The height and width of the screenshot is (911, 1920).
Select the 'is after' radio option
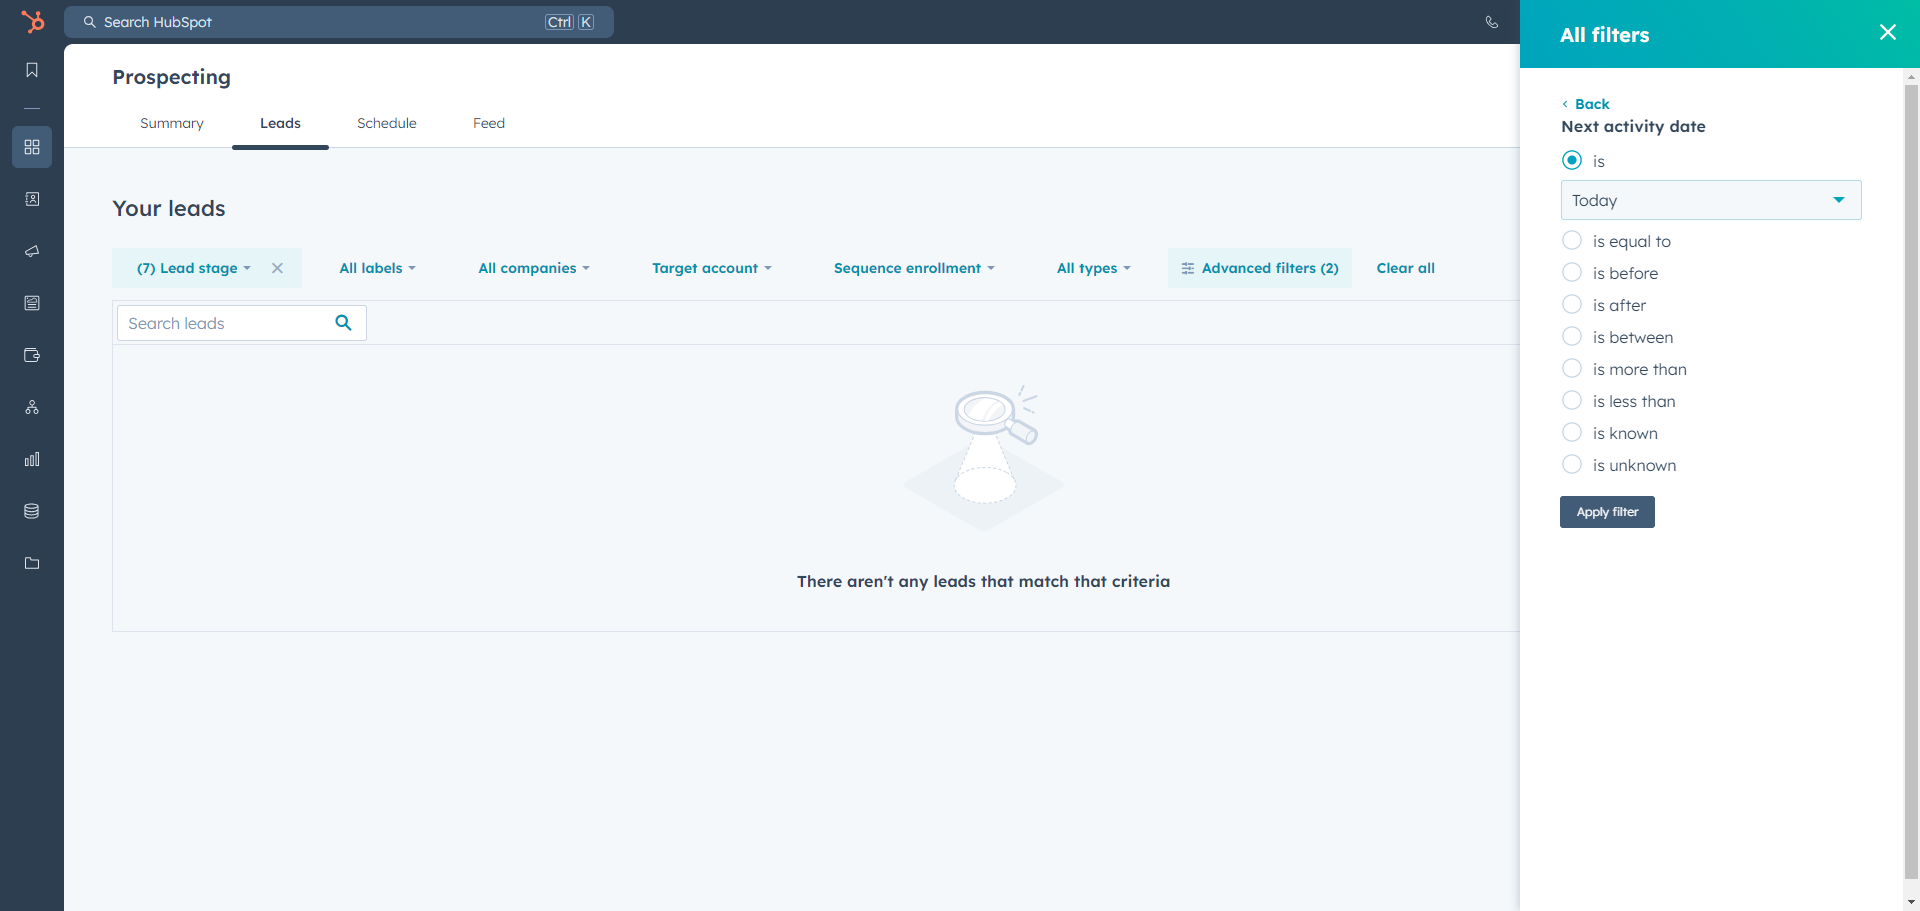click(x=1572, y=304)
